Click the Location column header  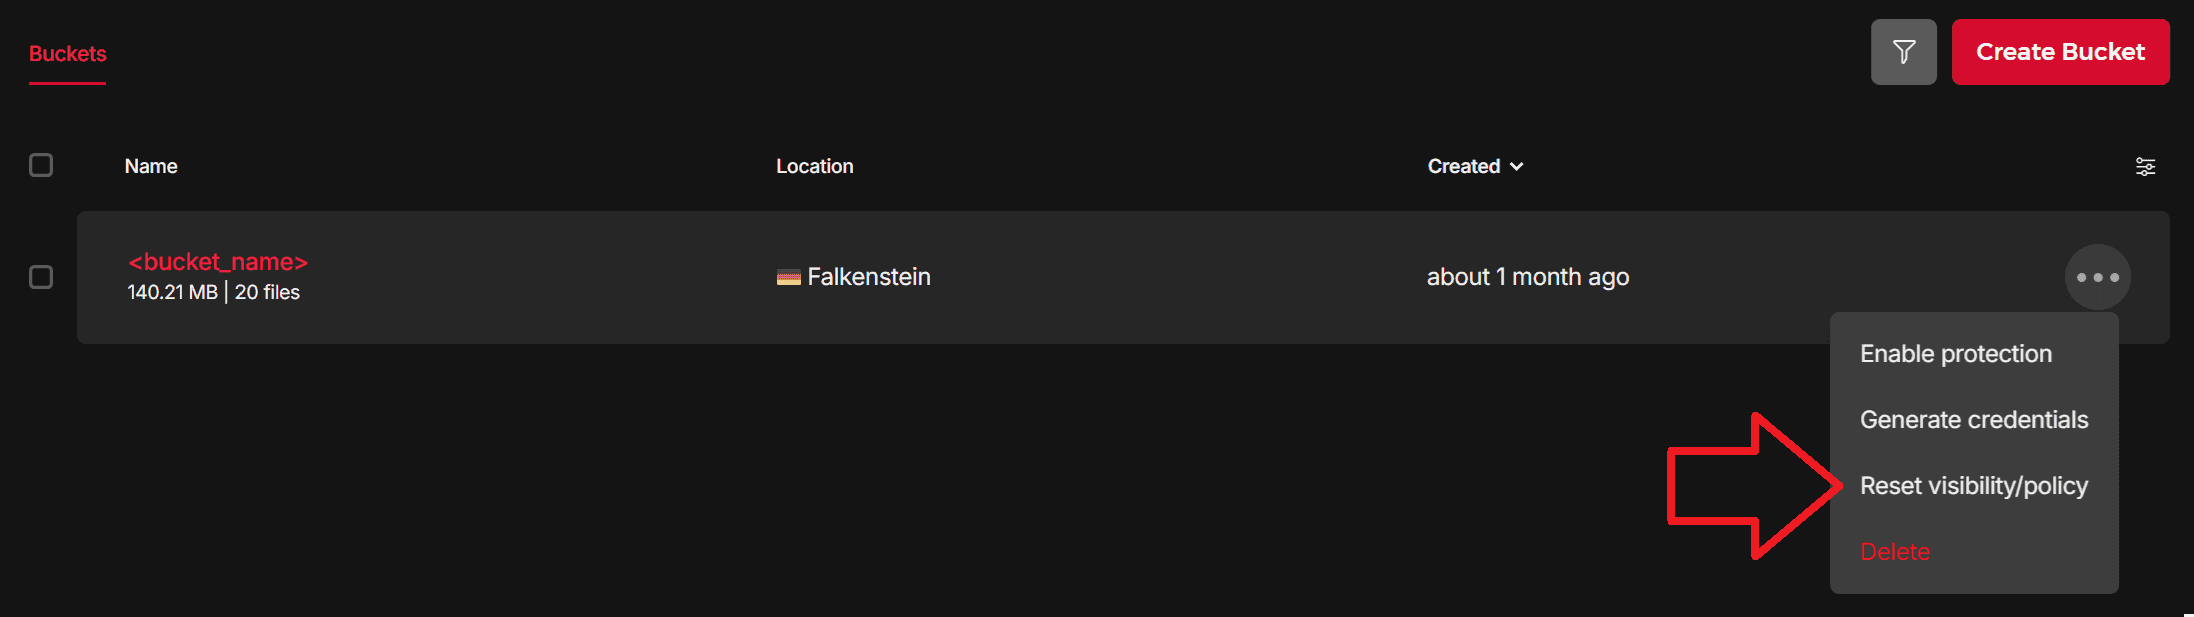[814, 167]
